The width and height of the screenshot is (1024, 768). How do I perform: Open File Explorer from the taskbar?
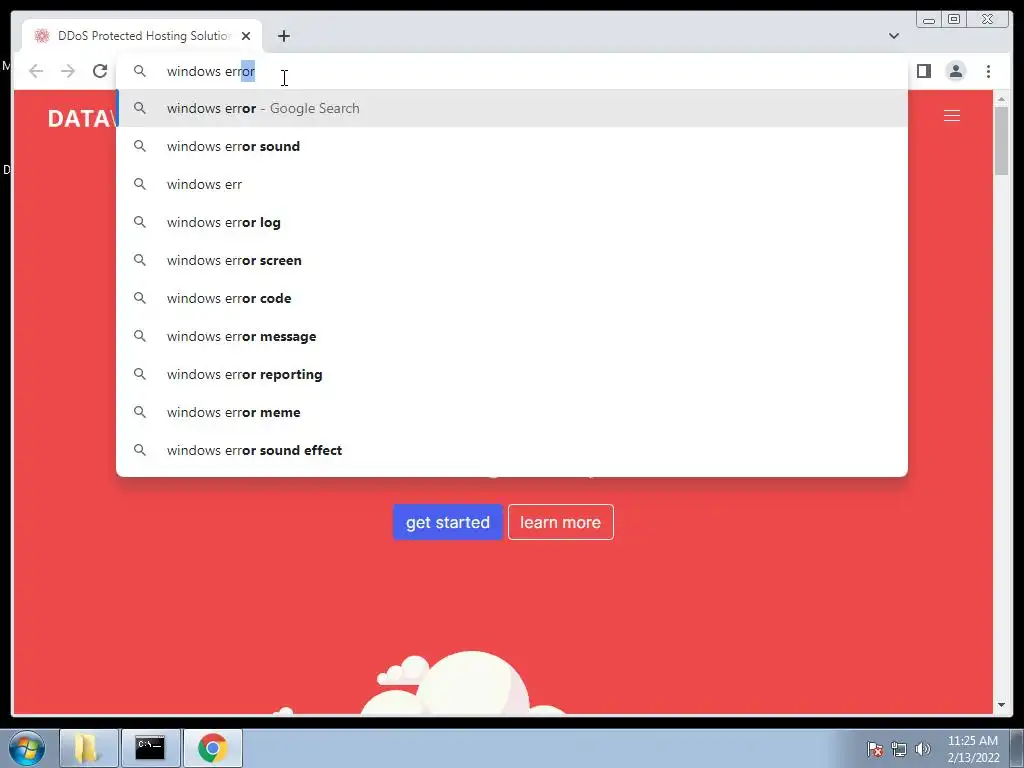89,748
